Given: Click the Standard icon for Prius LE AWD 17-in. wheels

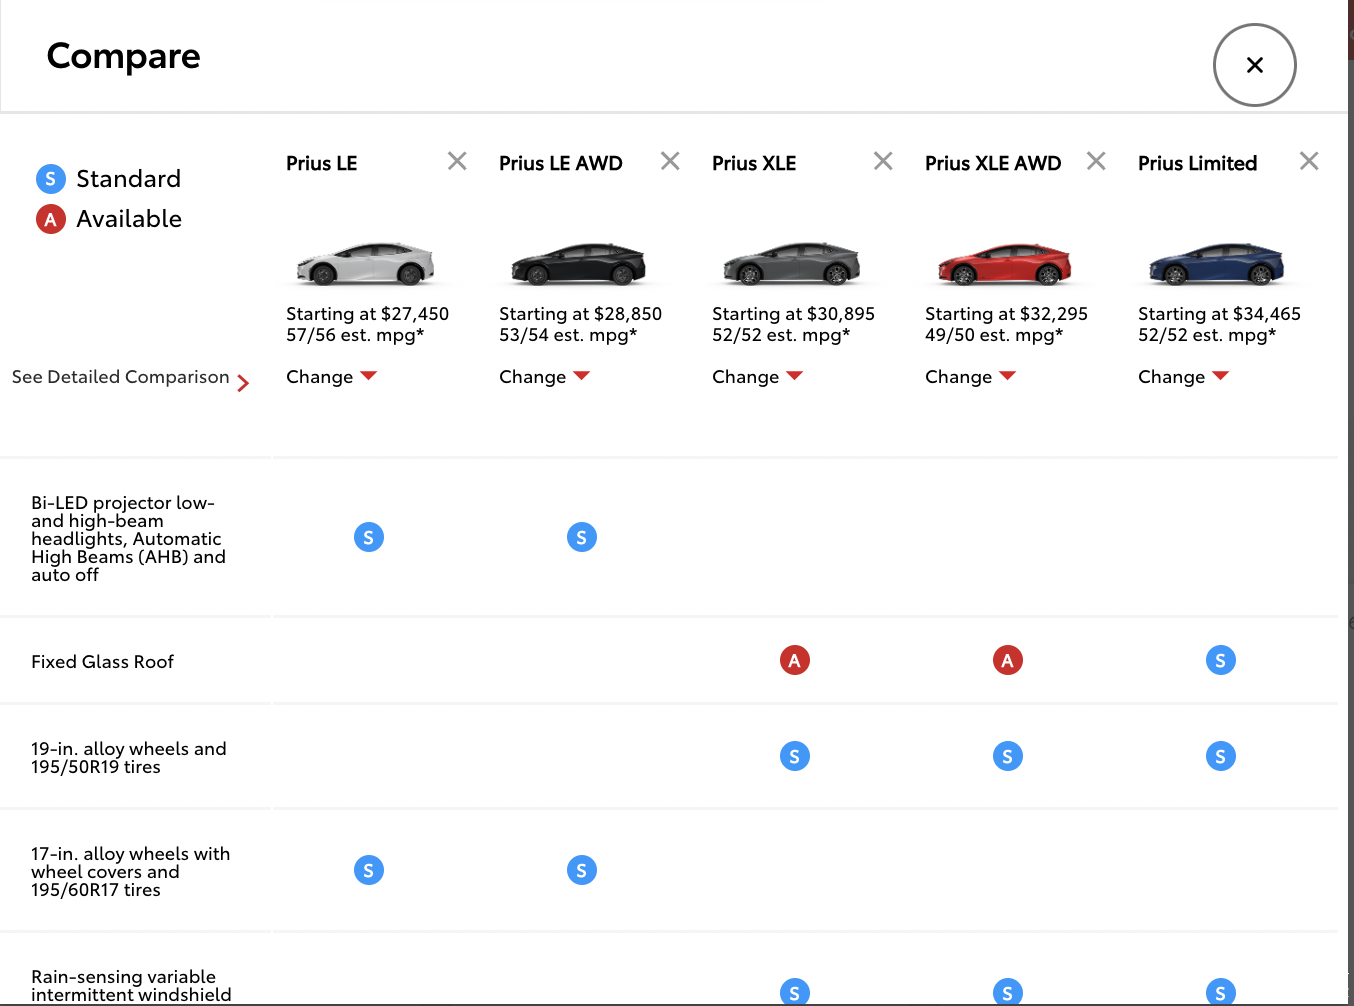Looking at the screenshot, I should [581, 870].
